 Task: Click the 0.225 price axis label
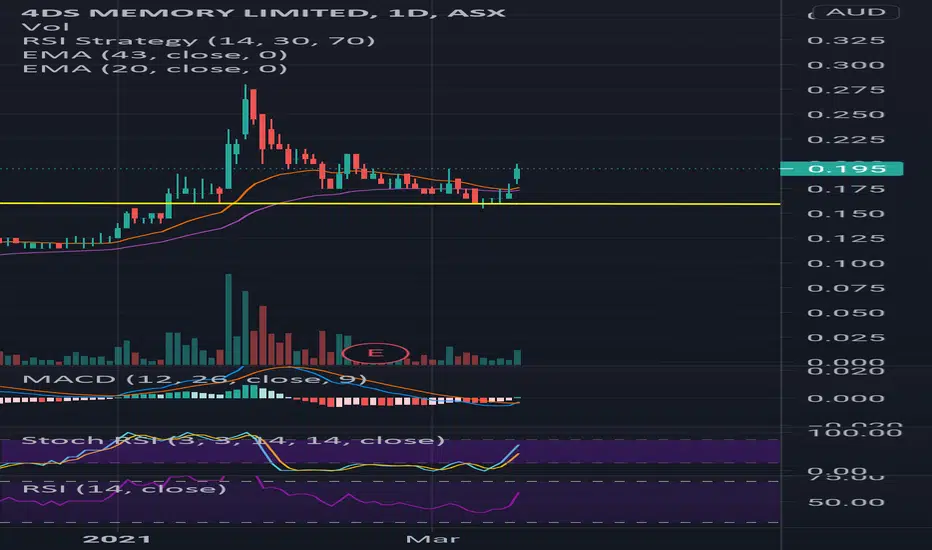[846, 140]
